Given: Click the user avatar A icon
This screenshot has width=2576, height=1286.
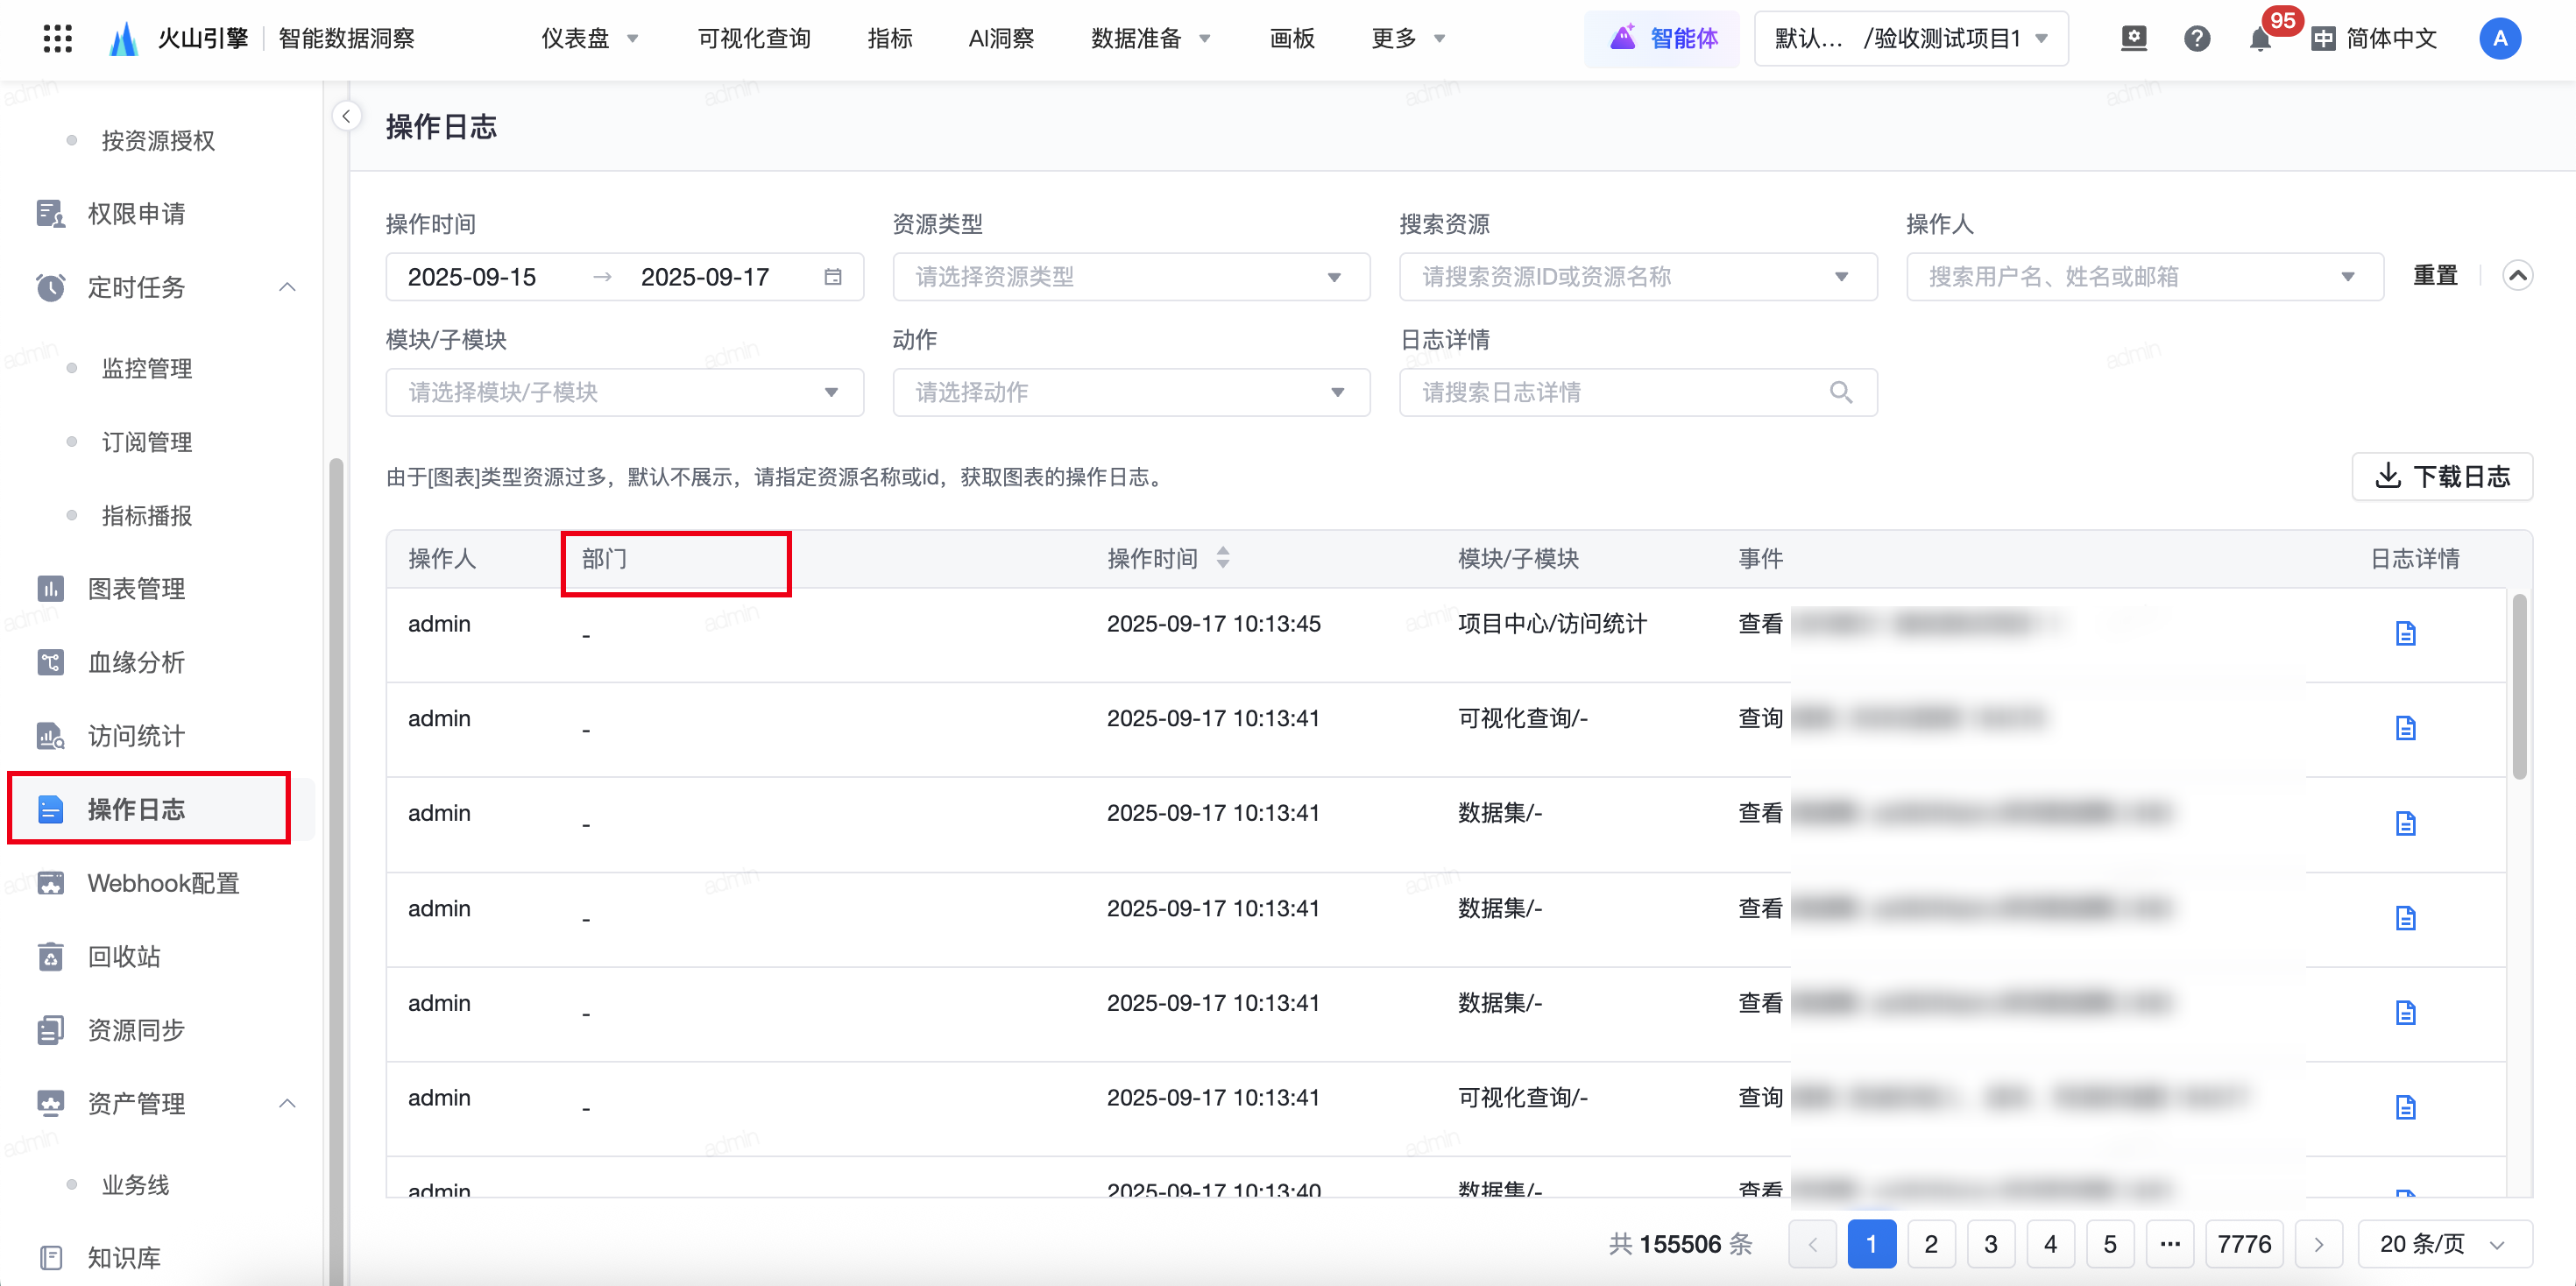Looking at the screenshot, I should tap(2499, 39).
